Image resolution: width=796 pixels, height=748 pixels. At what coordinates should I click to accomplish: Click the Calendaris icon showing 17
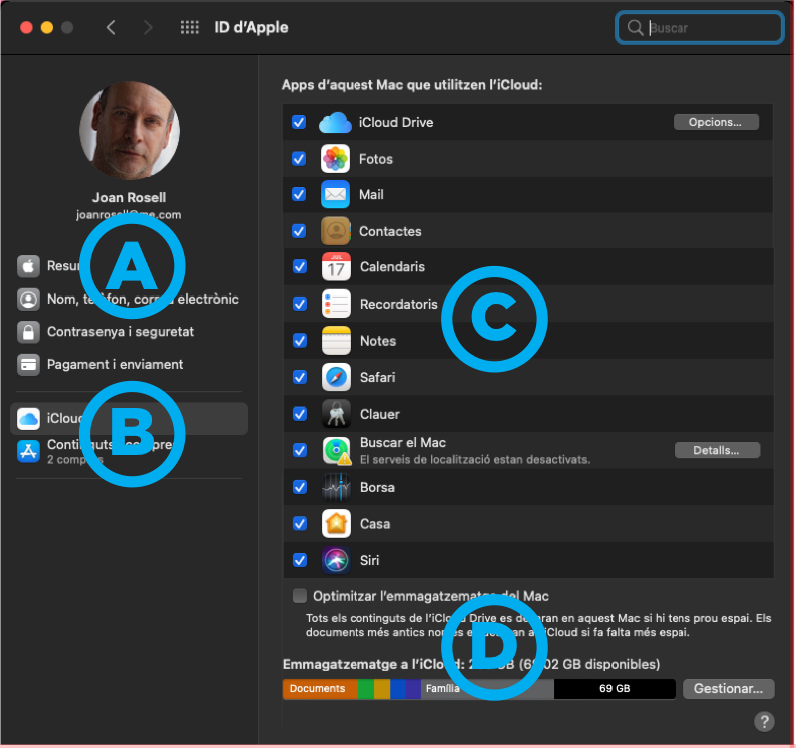pos(336,267)
